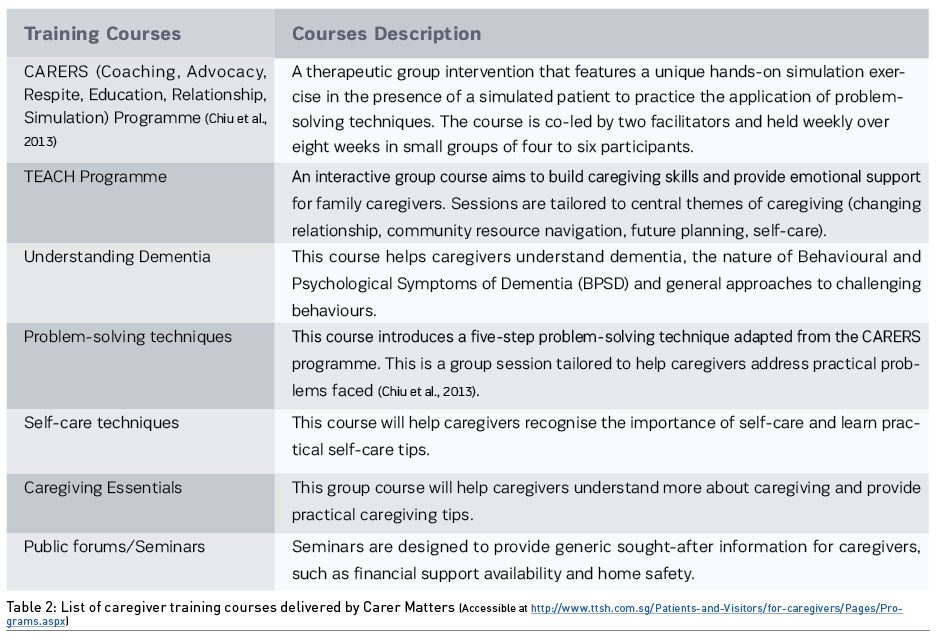Click the Caregiving Essentials row title

102,488
